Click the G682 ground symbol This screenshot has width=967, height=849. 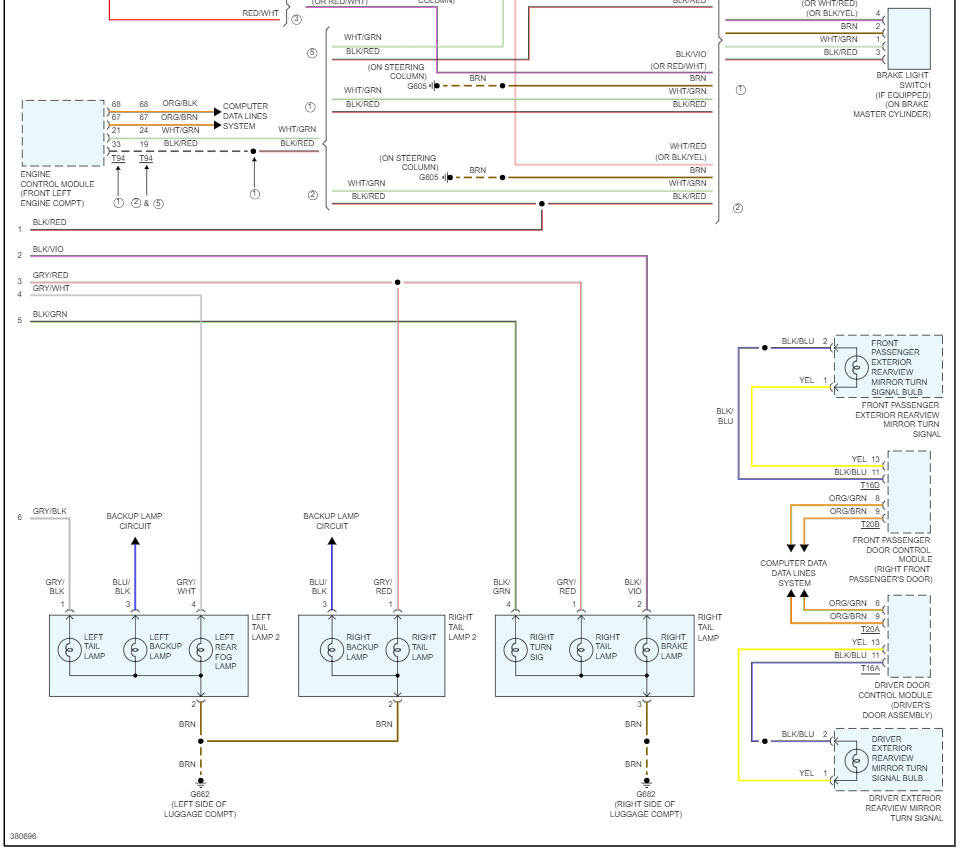click(x=646, y=782)
